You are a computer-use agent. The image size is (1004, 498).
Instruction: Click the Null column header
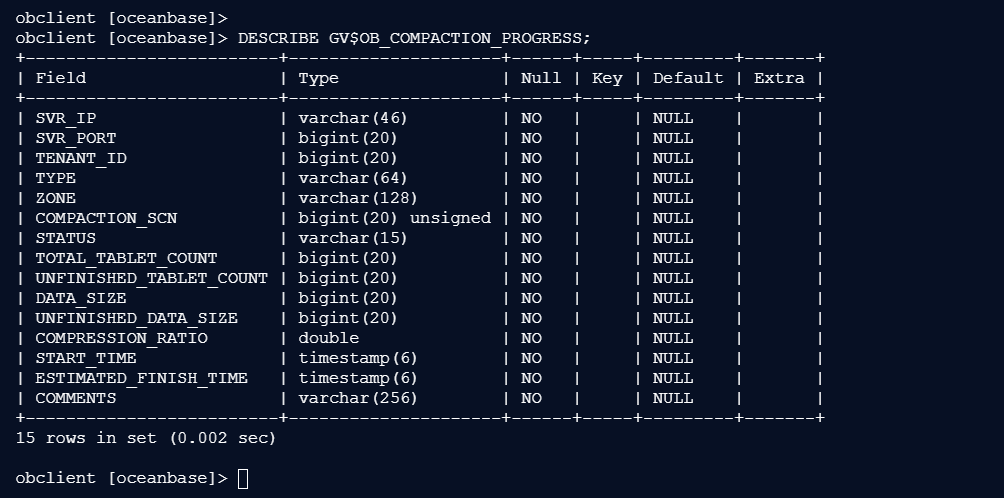tap(541, 78)
